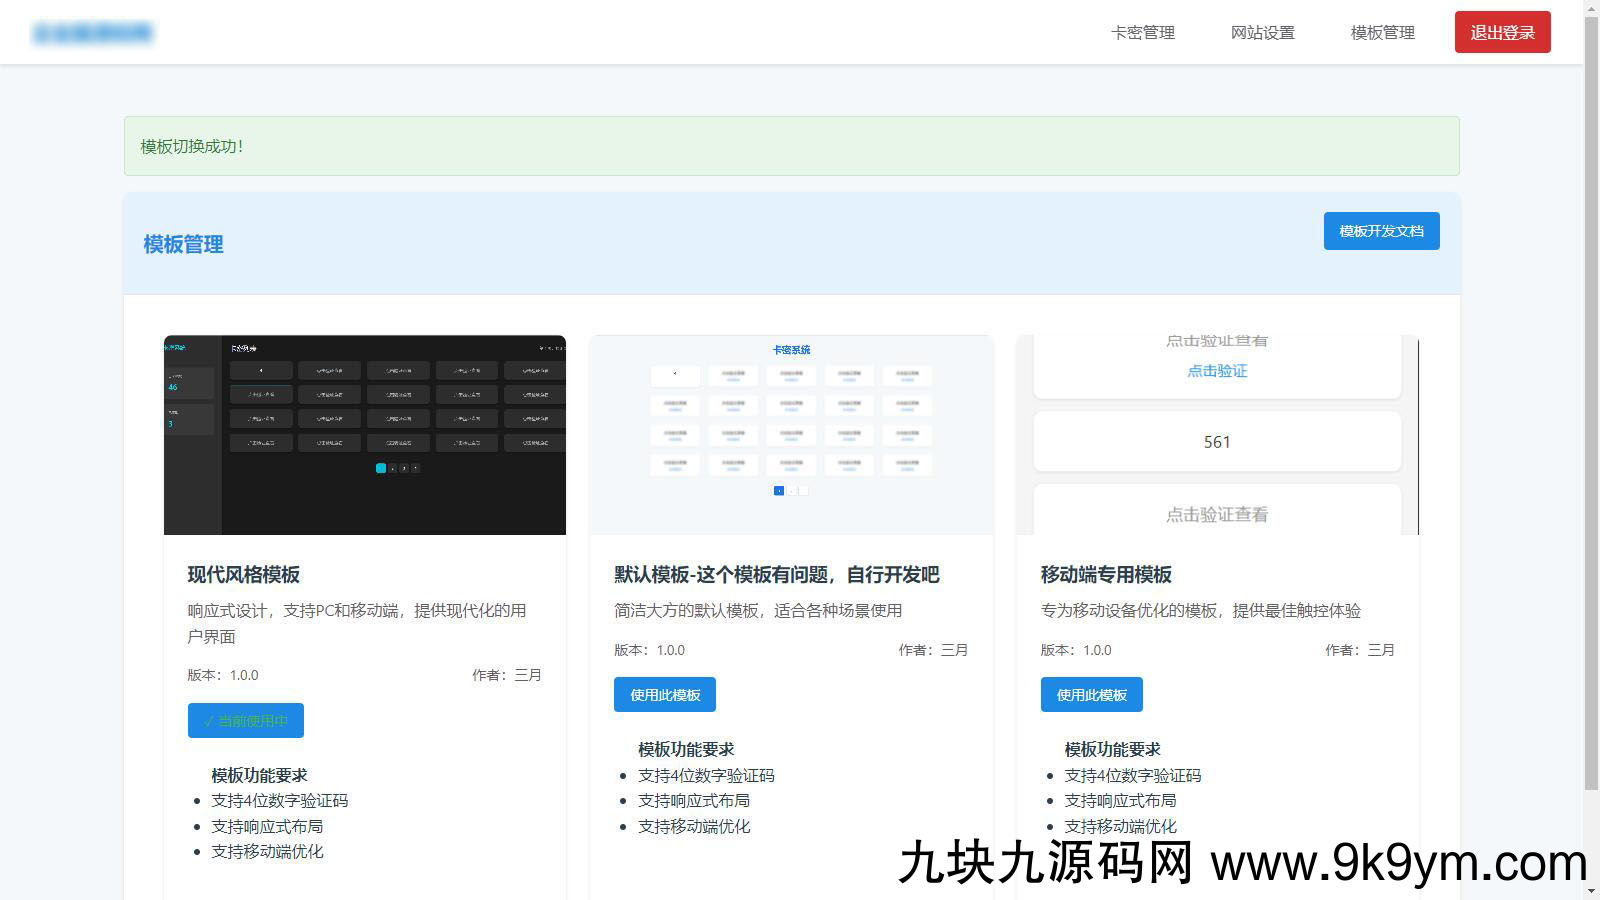Image resolution: width=1600 pixels, height=900 pixels.
Task: Click the blue 模板管理 panel heading
Action: 183,245
